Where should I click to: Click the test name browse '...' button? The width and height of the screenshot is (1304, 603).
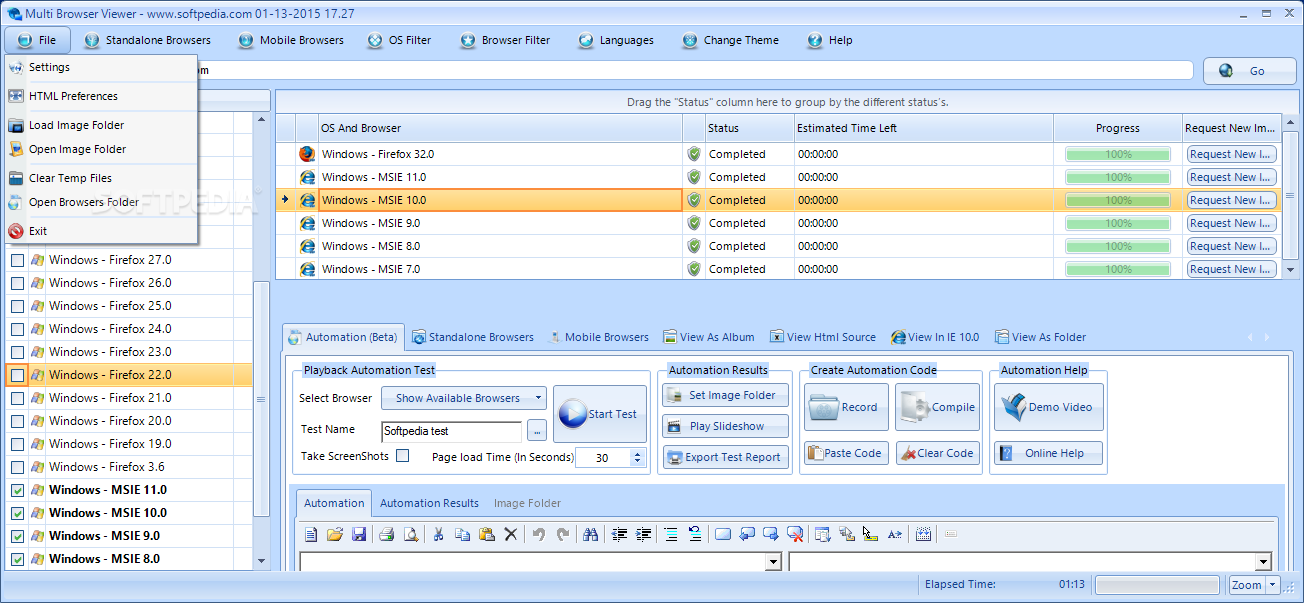point(537,431)
